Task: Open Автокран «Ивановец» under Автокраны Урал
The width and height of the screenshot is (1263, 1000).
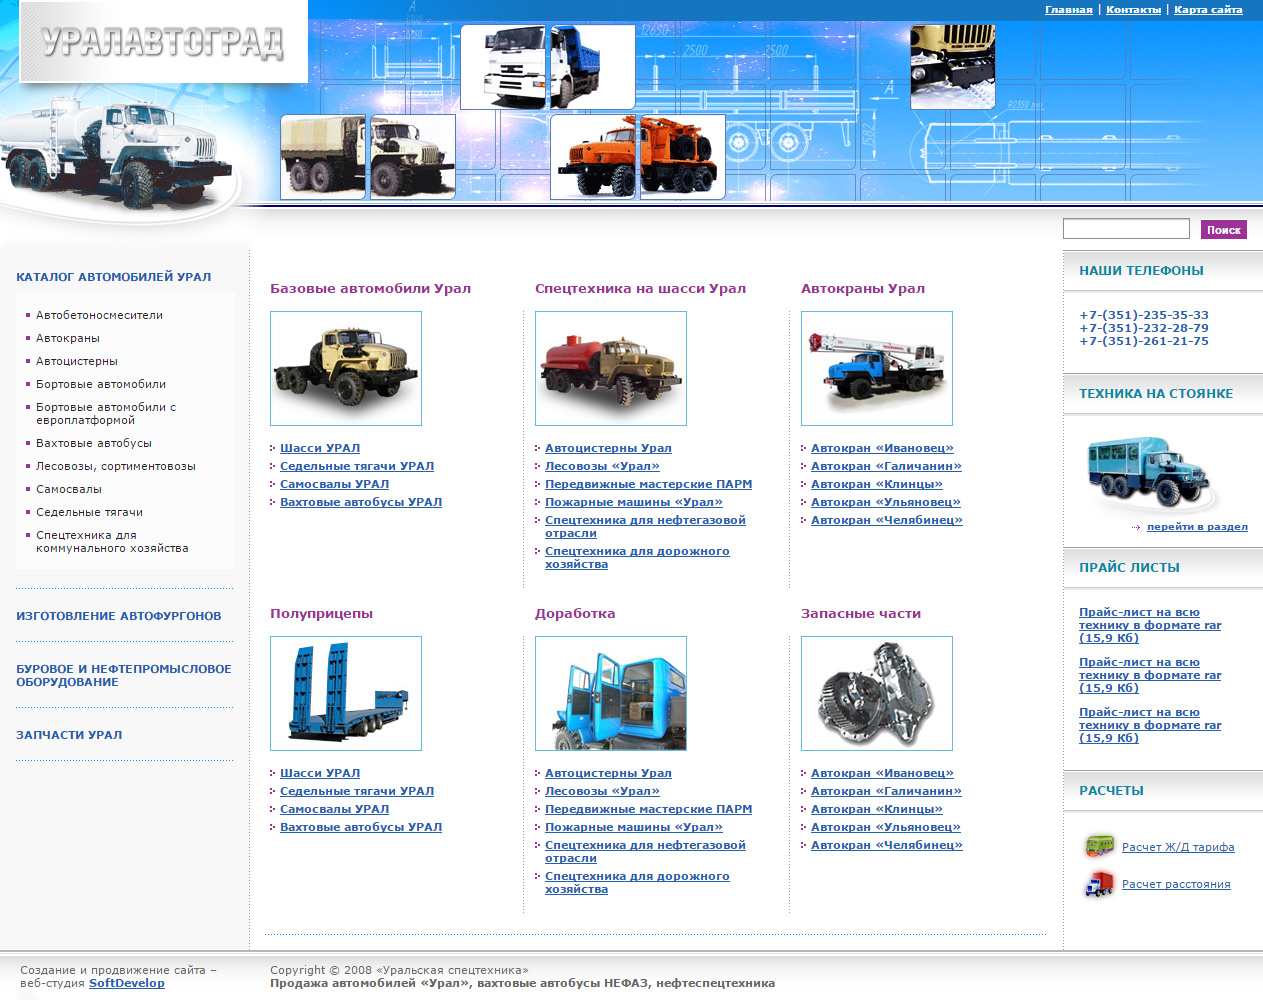Action: (x=882, y=448)
